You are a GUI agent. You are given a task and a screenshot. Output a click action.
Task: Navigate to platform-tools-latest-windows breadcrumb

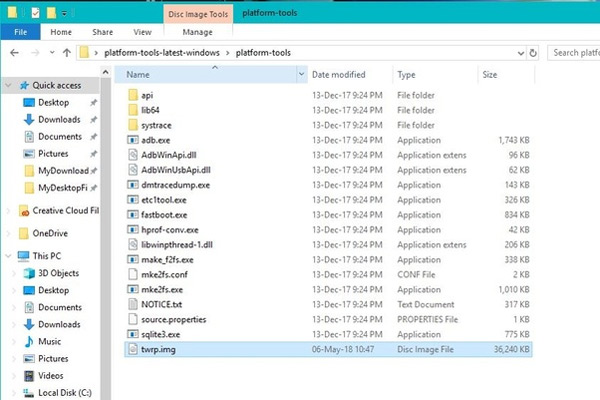[162, 53]
